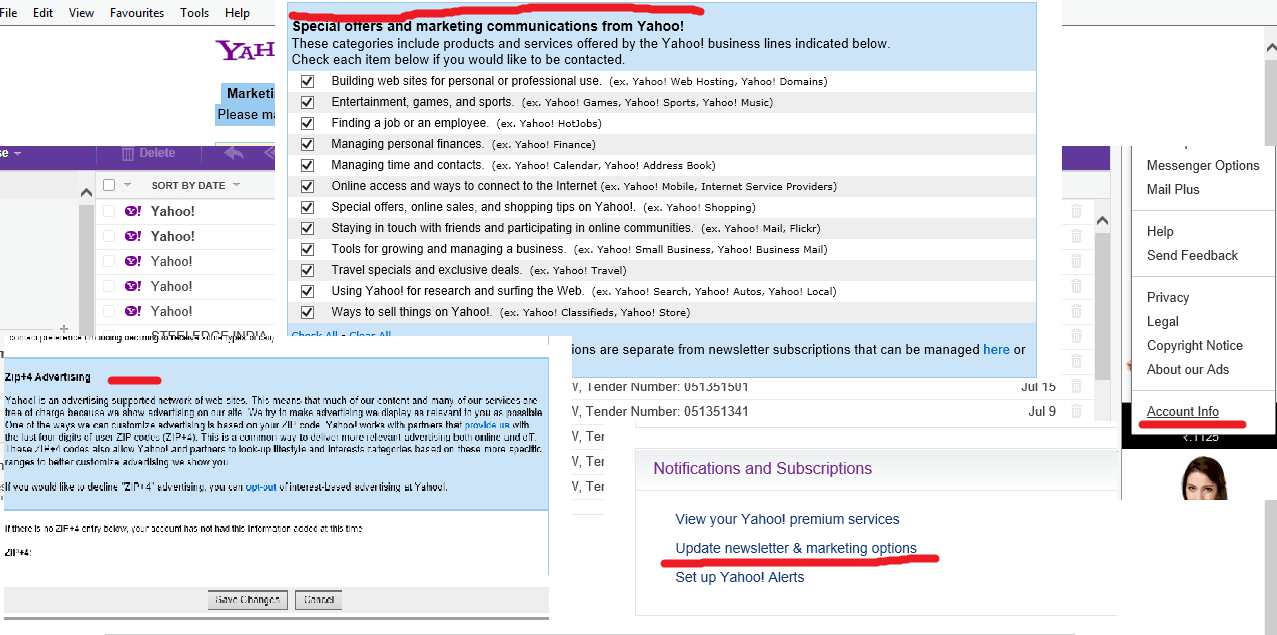Click the plus icon in the left folder pane
This screenshot has height=635, width=1277.
[63, 327]
